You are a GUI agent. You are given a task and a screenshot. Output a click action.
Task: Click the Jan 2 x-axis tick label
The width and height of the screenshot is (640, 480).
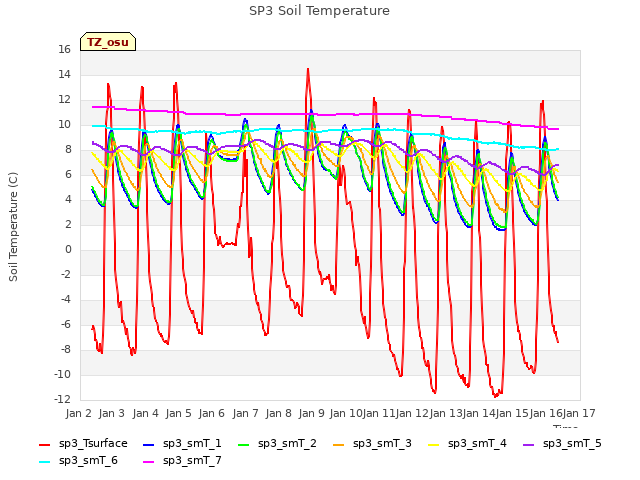(78, 413)
